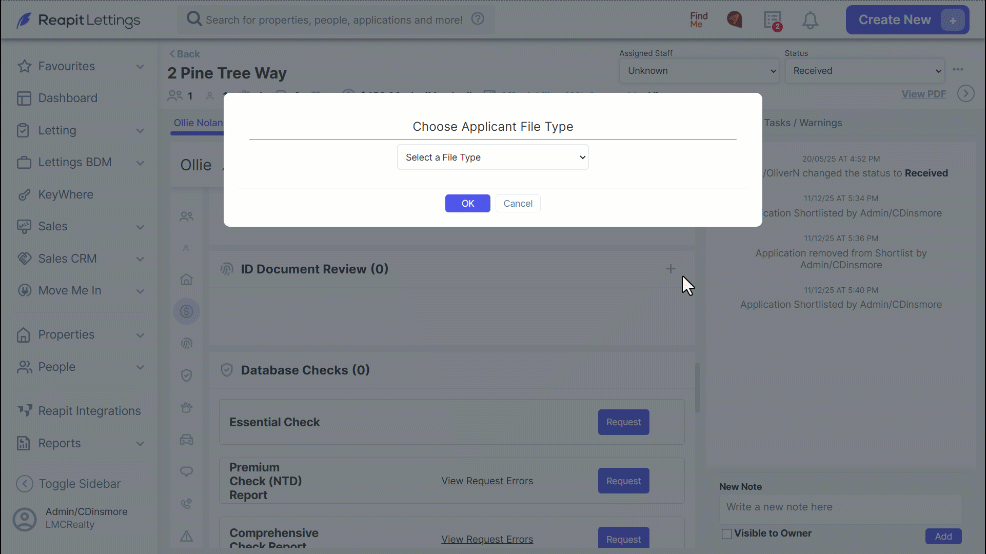This screenshot has height=554, width=986.
Task: Toggle the Visible to Owner checkbox
Action: [727, 534]
